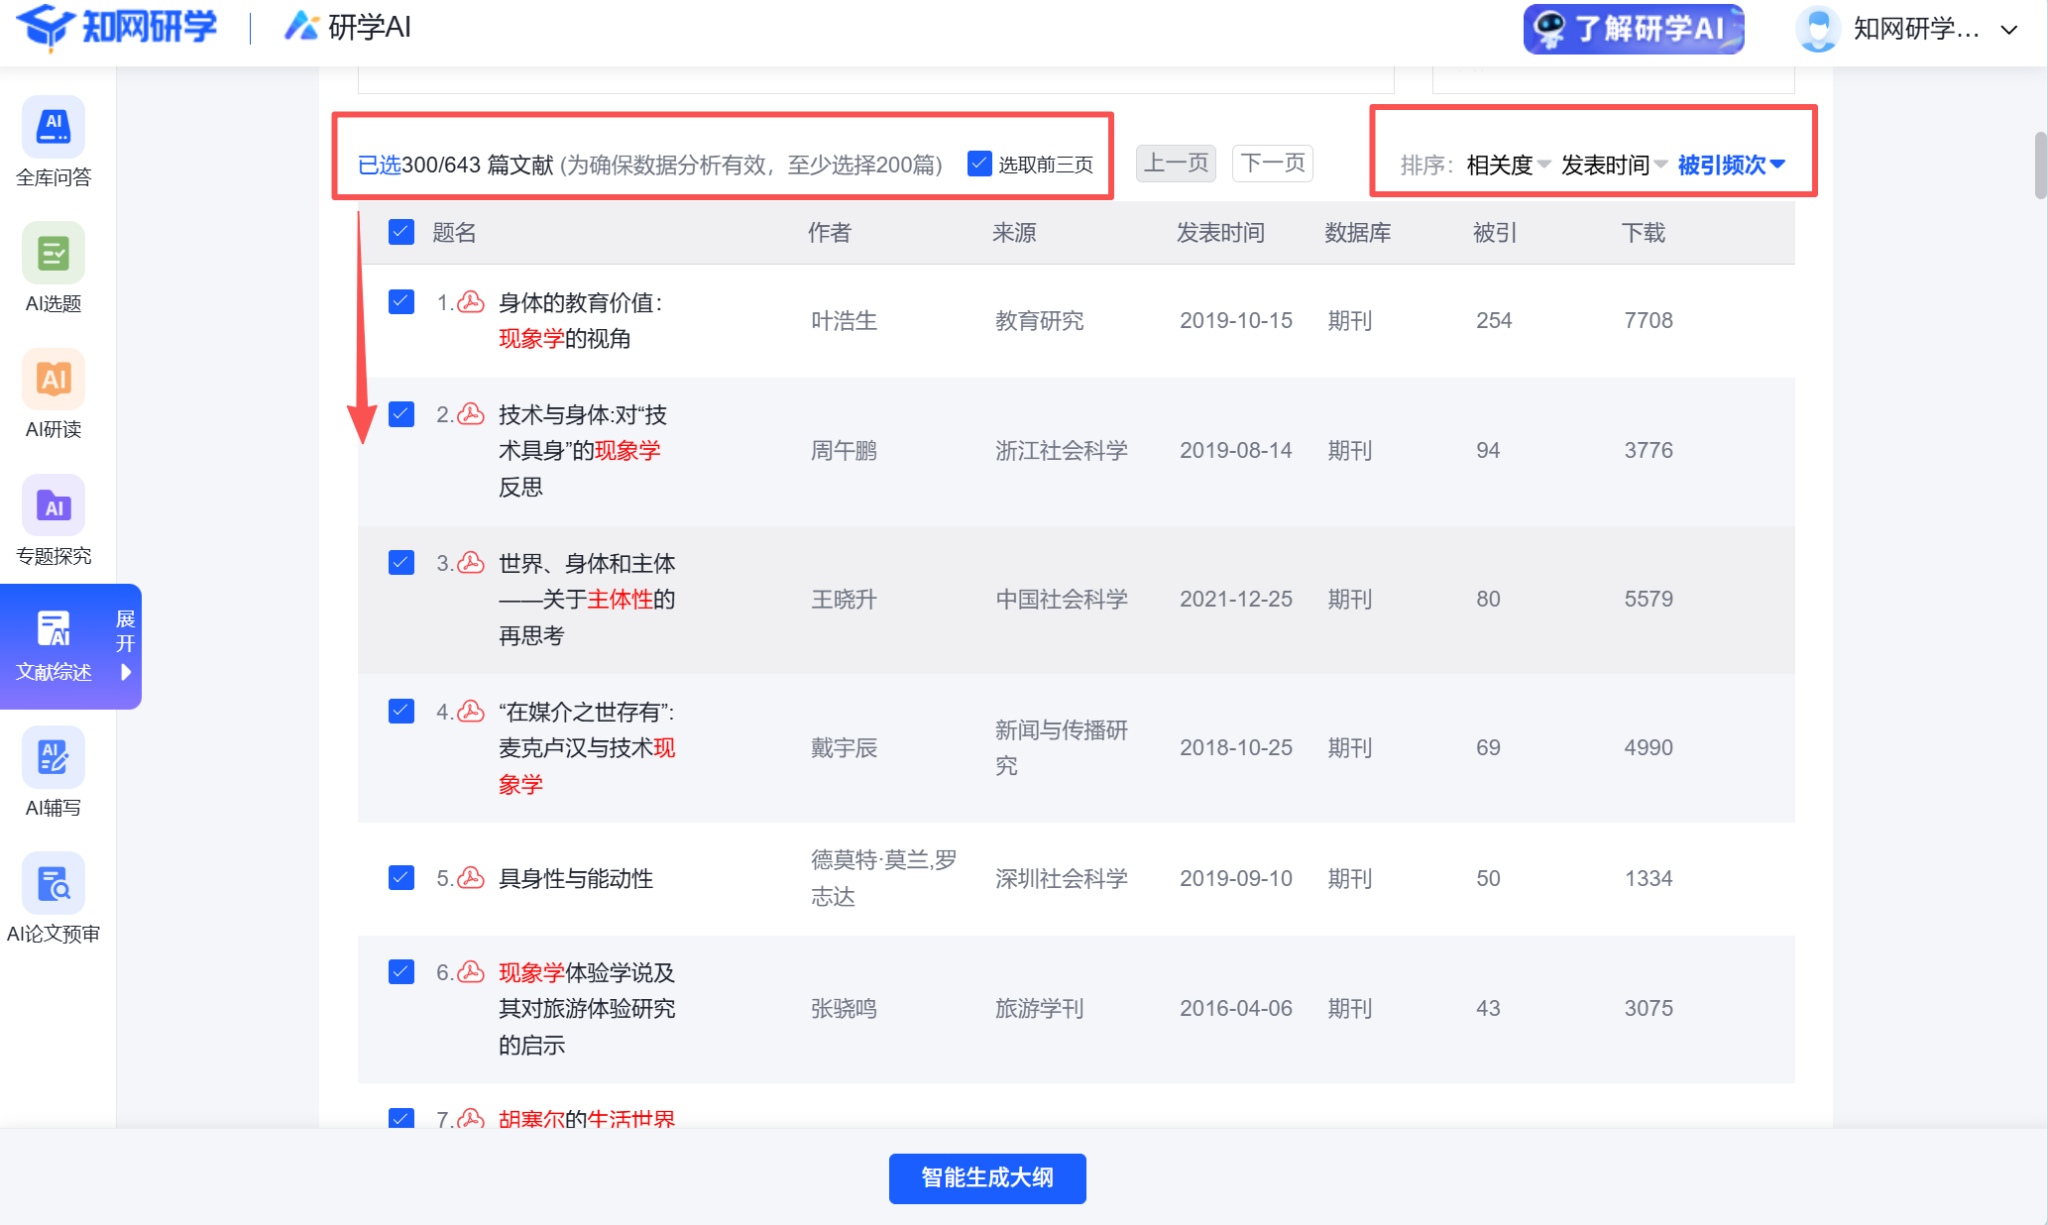Go to 下一页 of the list
2048x1225 pixels.
click(1272, 163)
